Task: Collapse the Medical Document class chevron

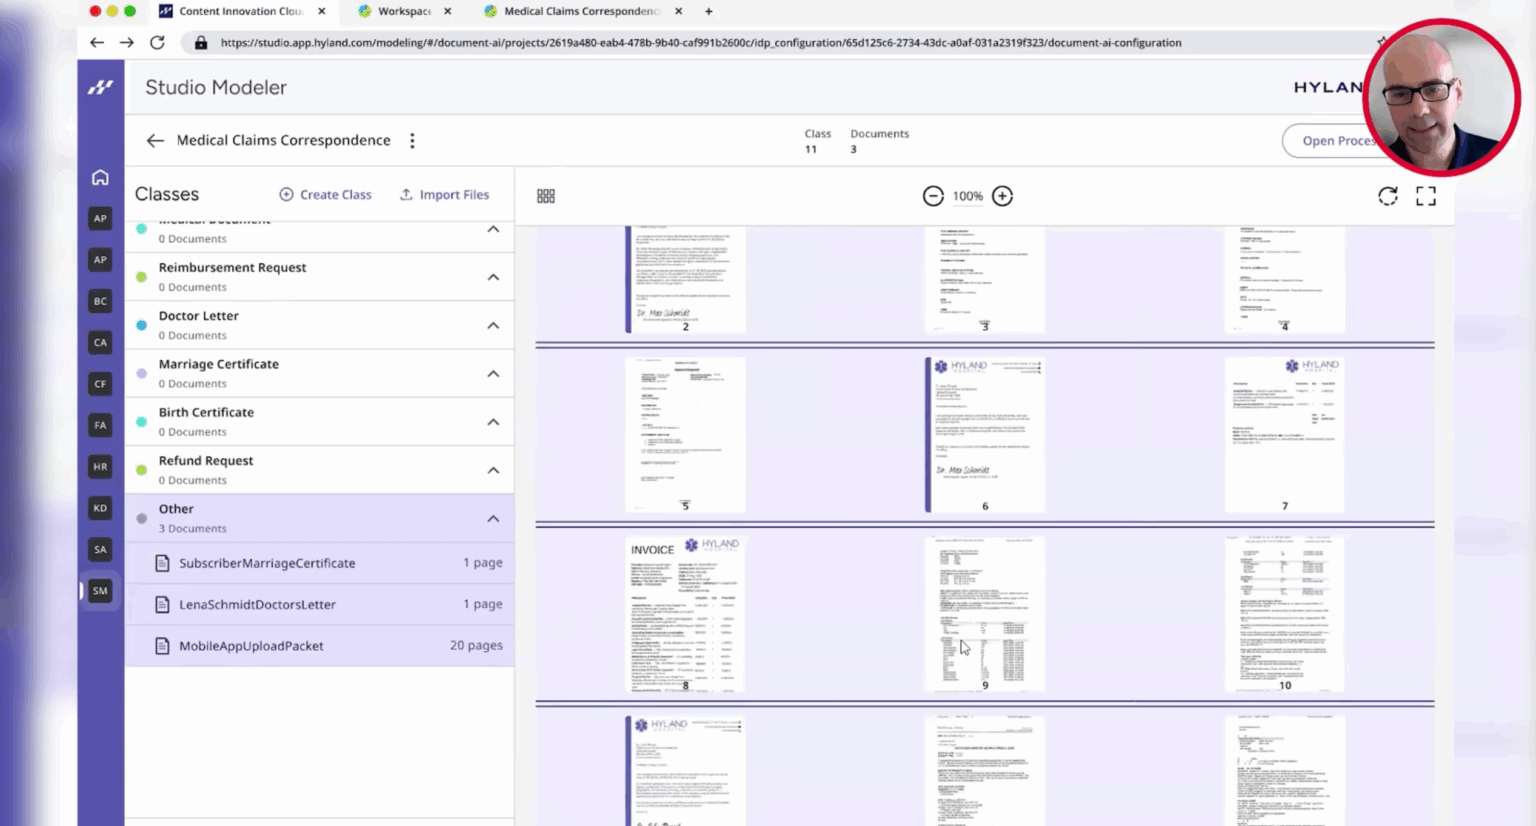Action: 493,229
